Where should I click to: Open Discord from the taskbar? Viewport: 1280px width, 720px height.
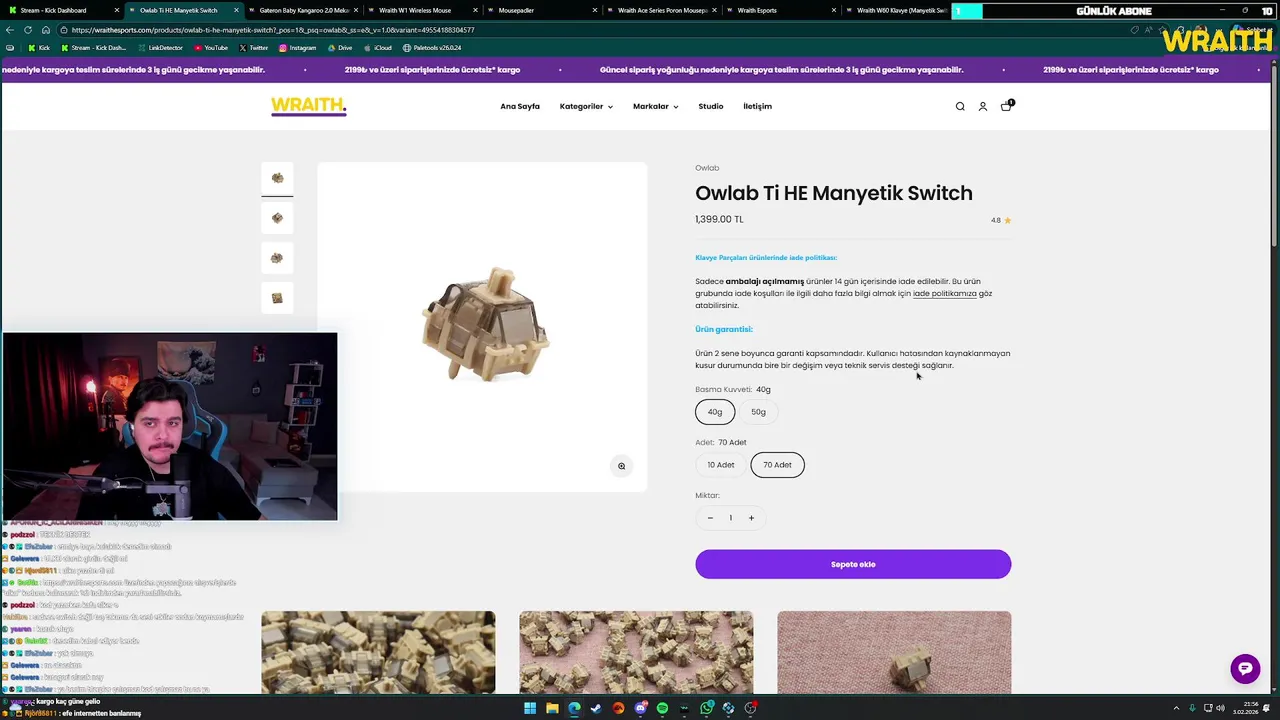[640, 708]
